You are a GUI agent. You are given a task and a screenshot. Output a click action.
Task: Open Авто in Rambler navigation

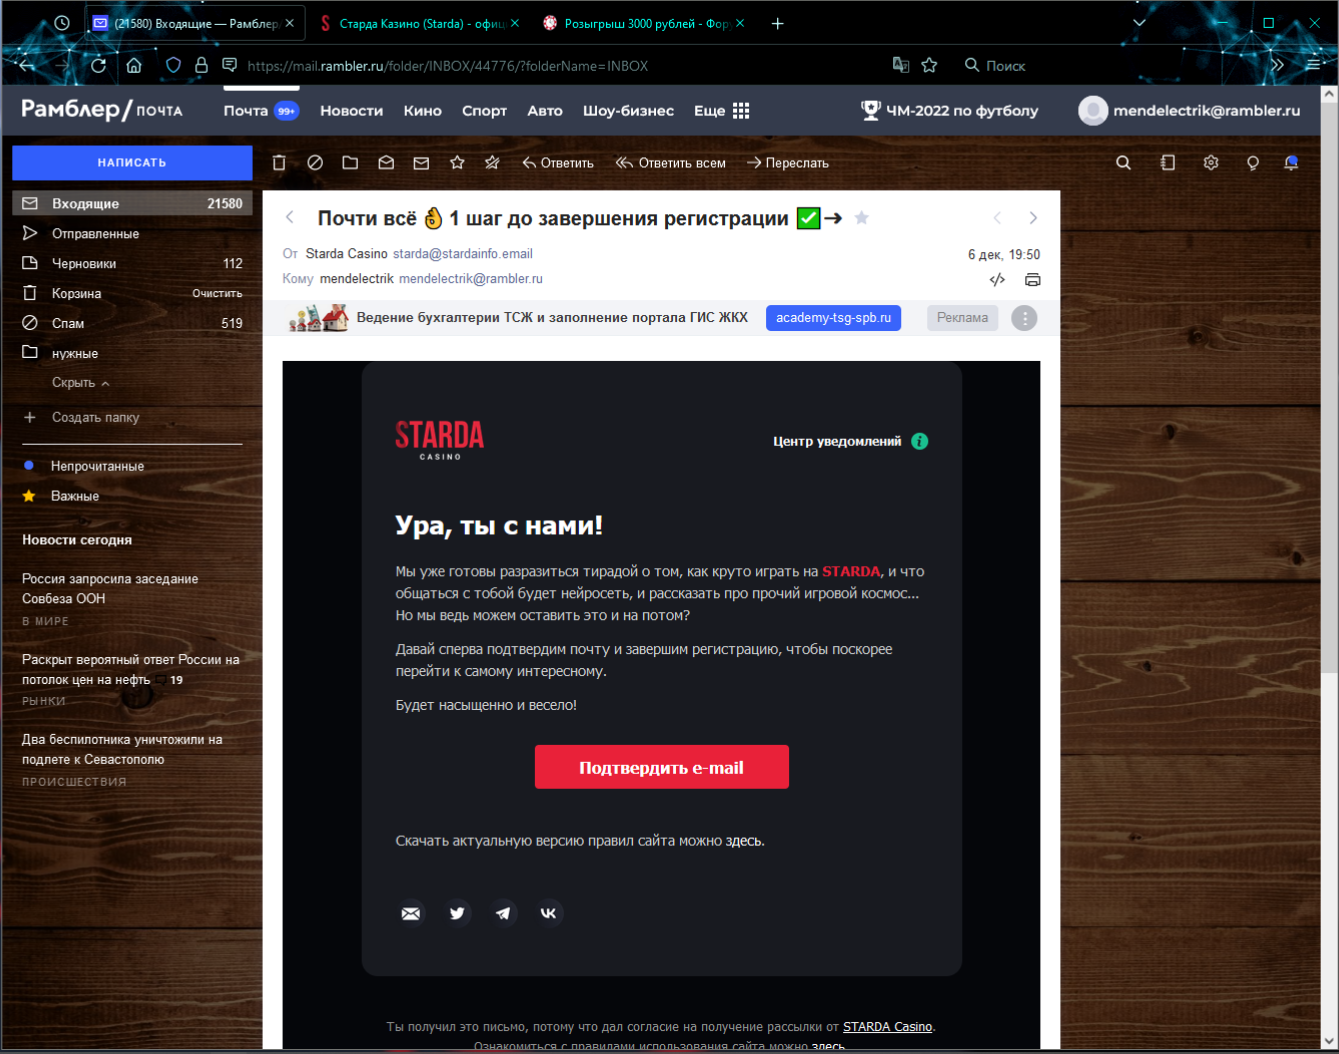[545, 111]
